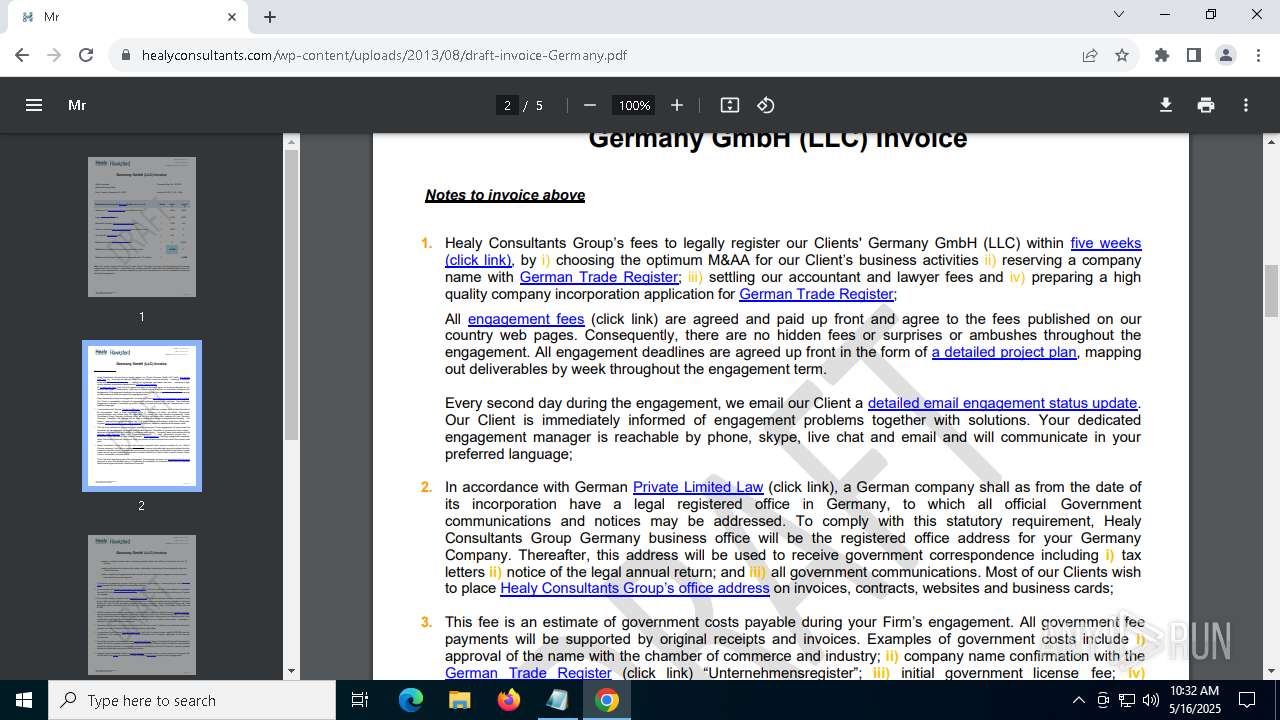Click the fit to page icon
The image size is (1280, 720).
(730, 105)
